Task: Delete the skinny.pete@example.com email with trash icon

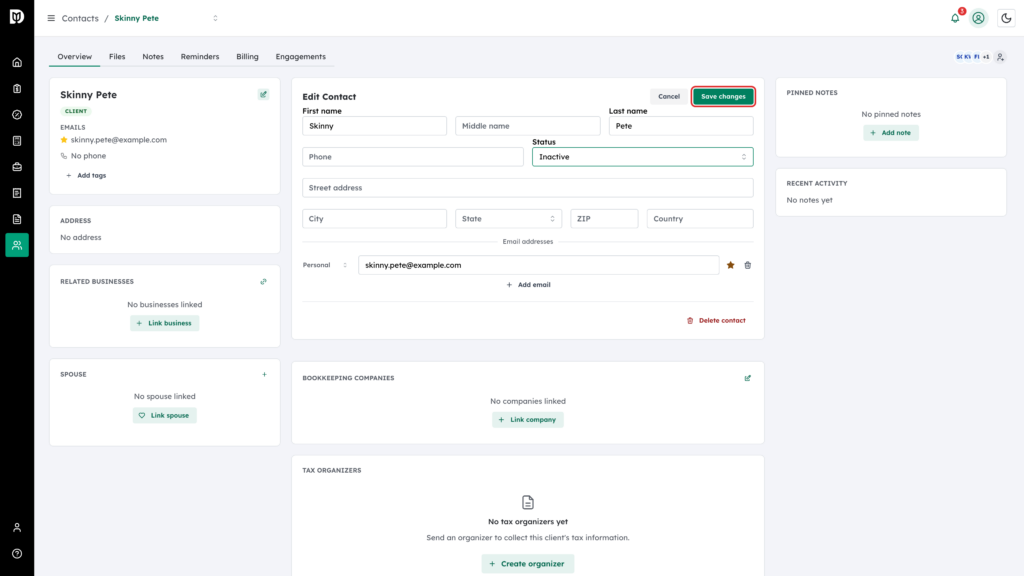Action: [748, 265]
